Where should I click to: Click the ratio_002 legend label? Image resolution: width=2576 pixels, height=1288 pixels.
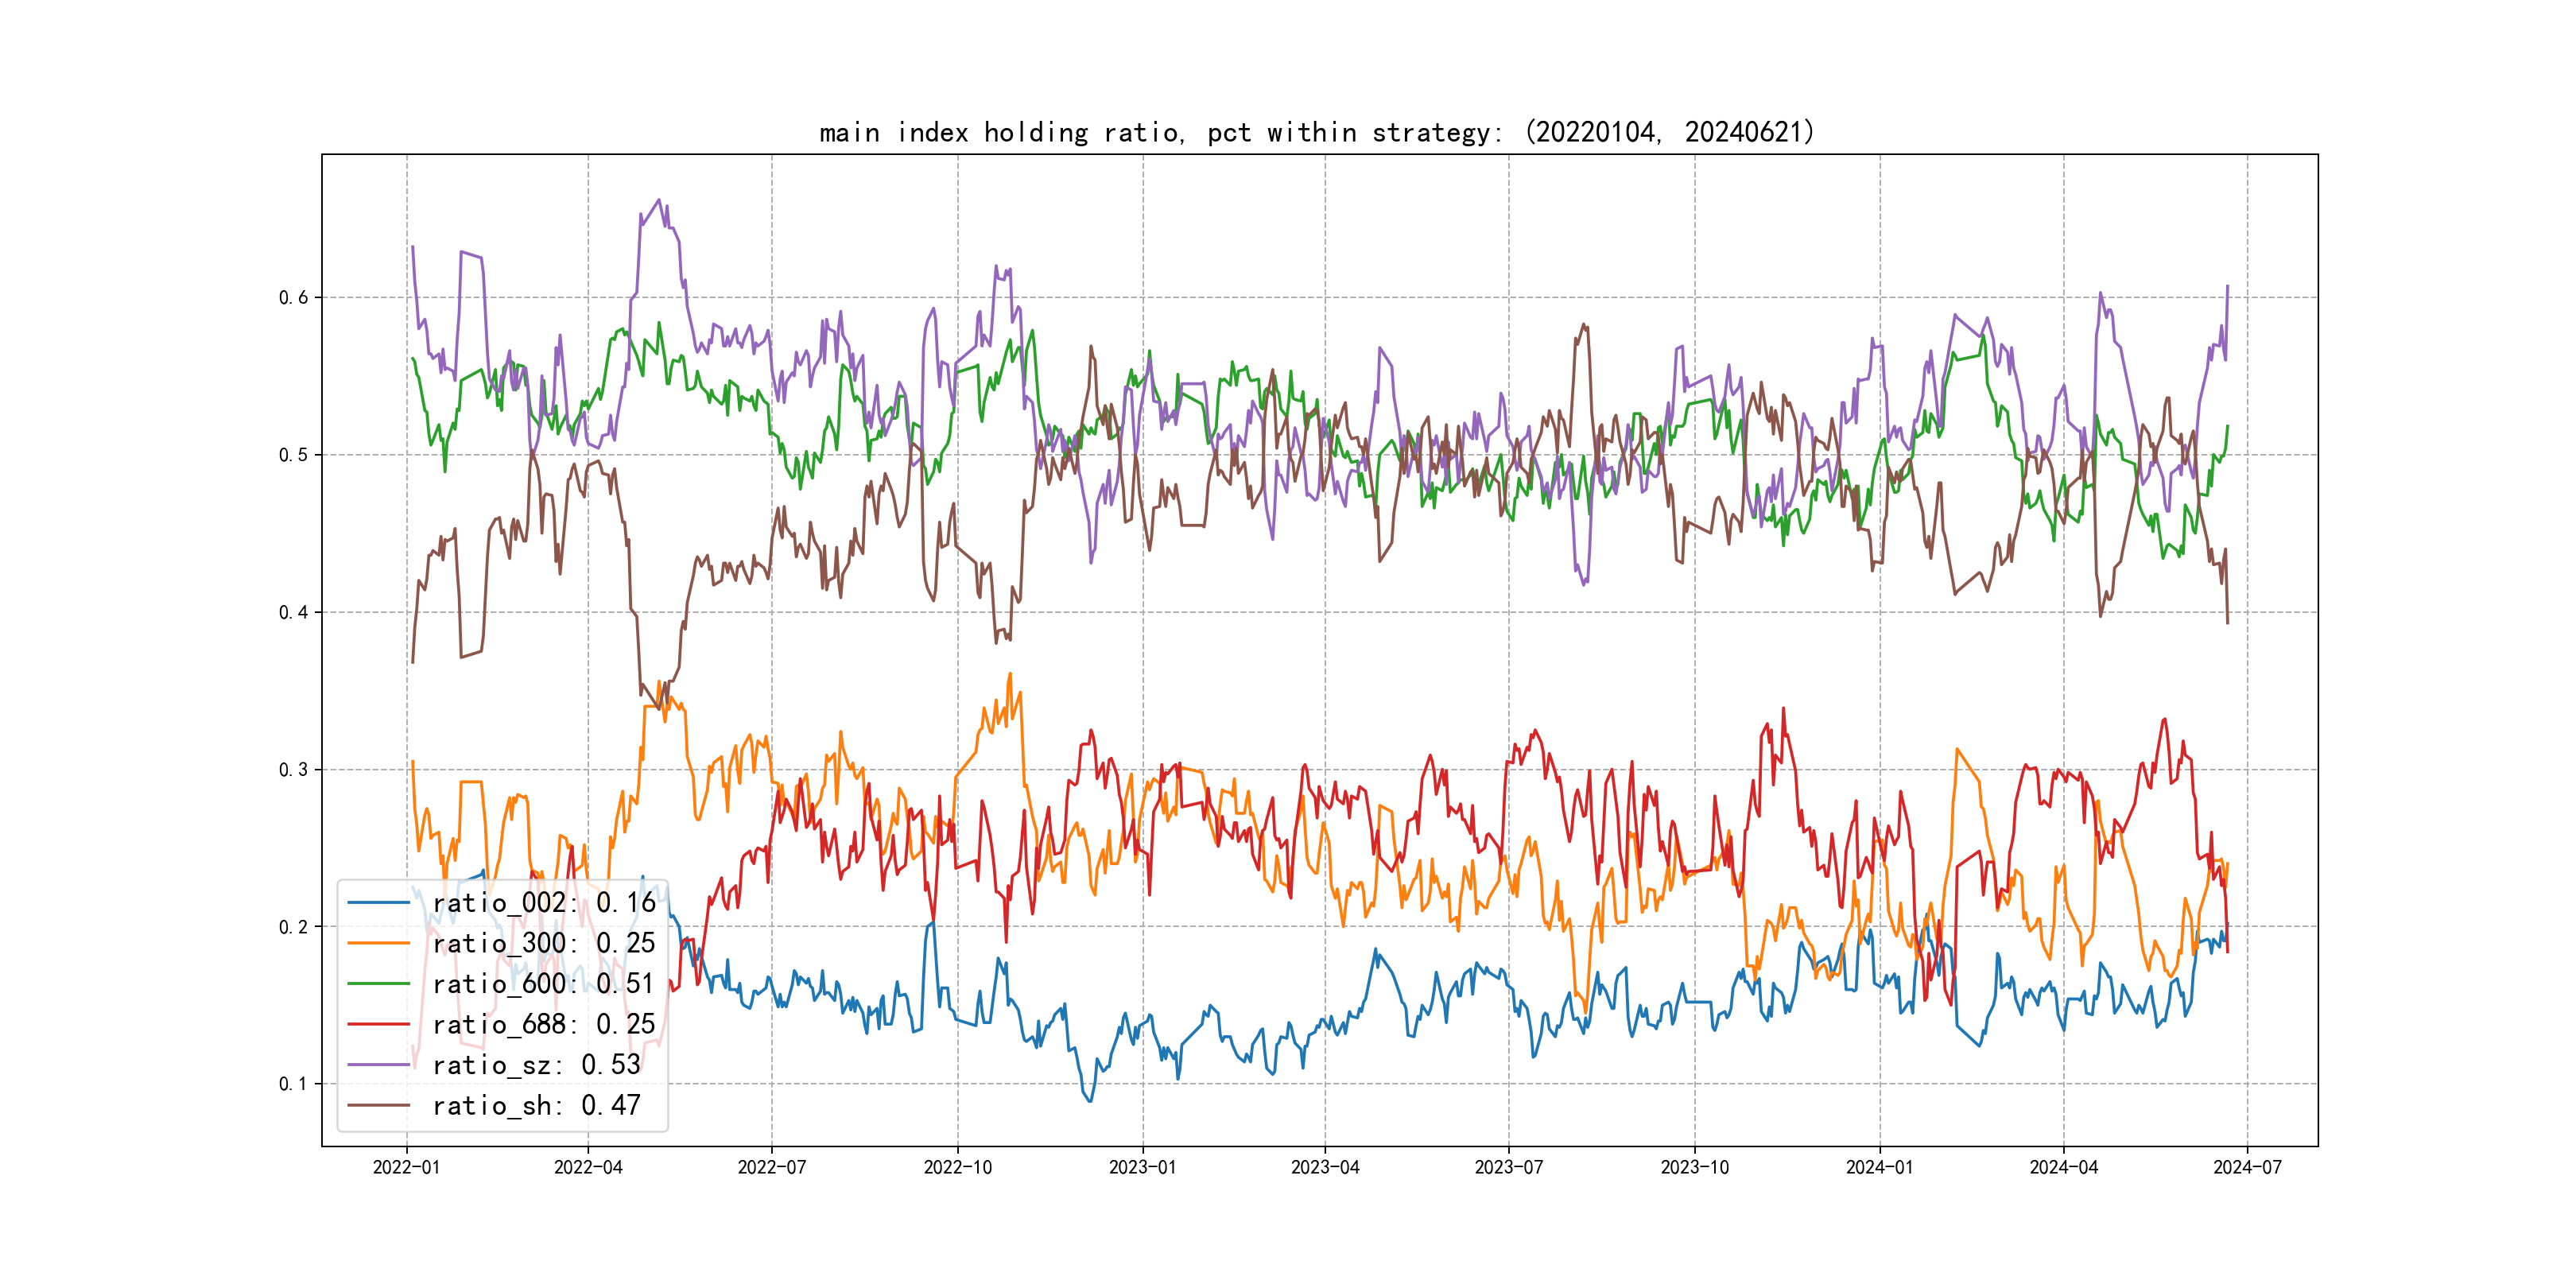543,903
